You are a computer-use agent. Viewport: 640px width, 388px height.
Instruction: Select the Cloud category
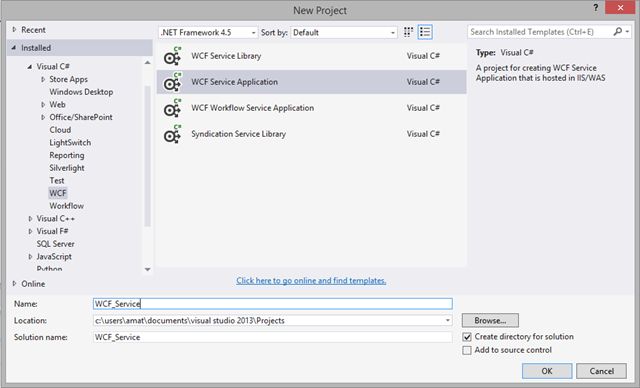pyautogui.click(x=60, y=130)
